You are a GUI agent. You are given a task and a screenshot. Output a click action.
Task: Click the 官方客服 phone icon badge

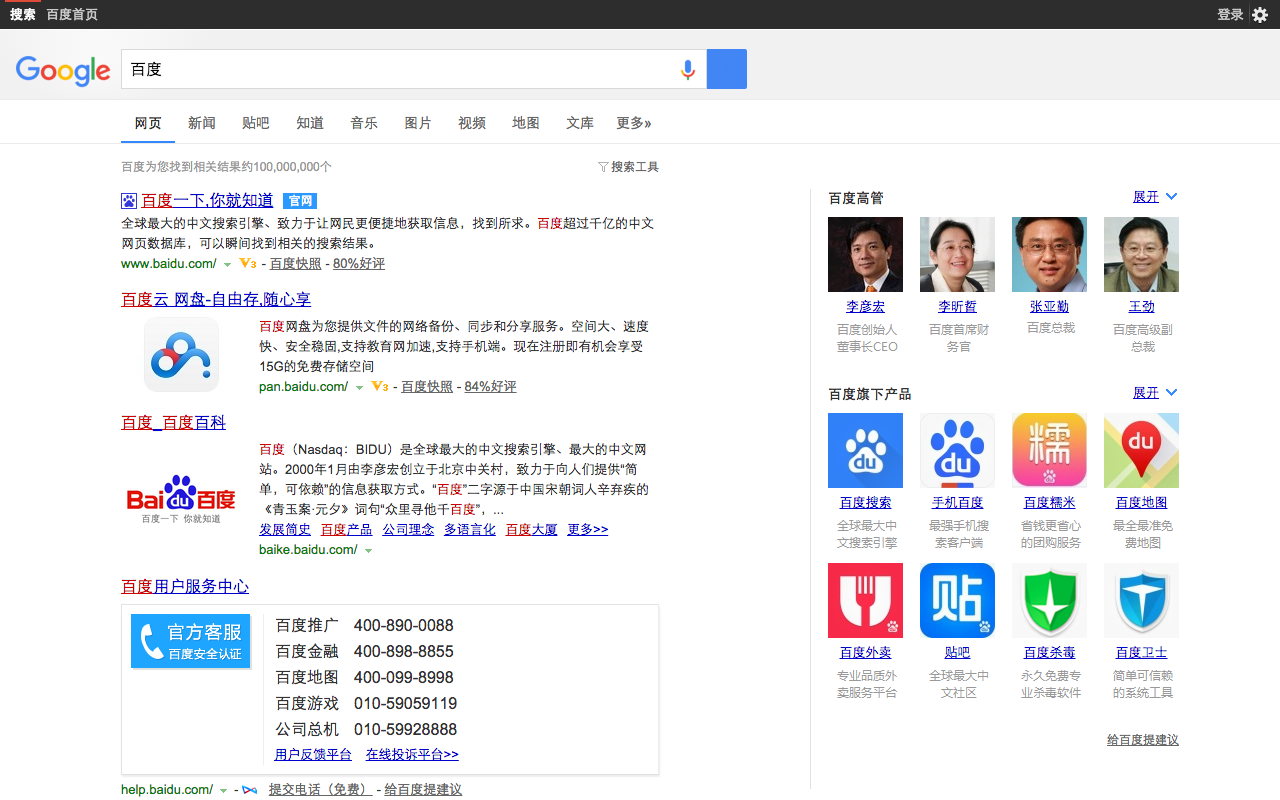pyautogui.click(x=191, y=641)
